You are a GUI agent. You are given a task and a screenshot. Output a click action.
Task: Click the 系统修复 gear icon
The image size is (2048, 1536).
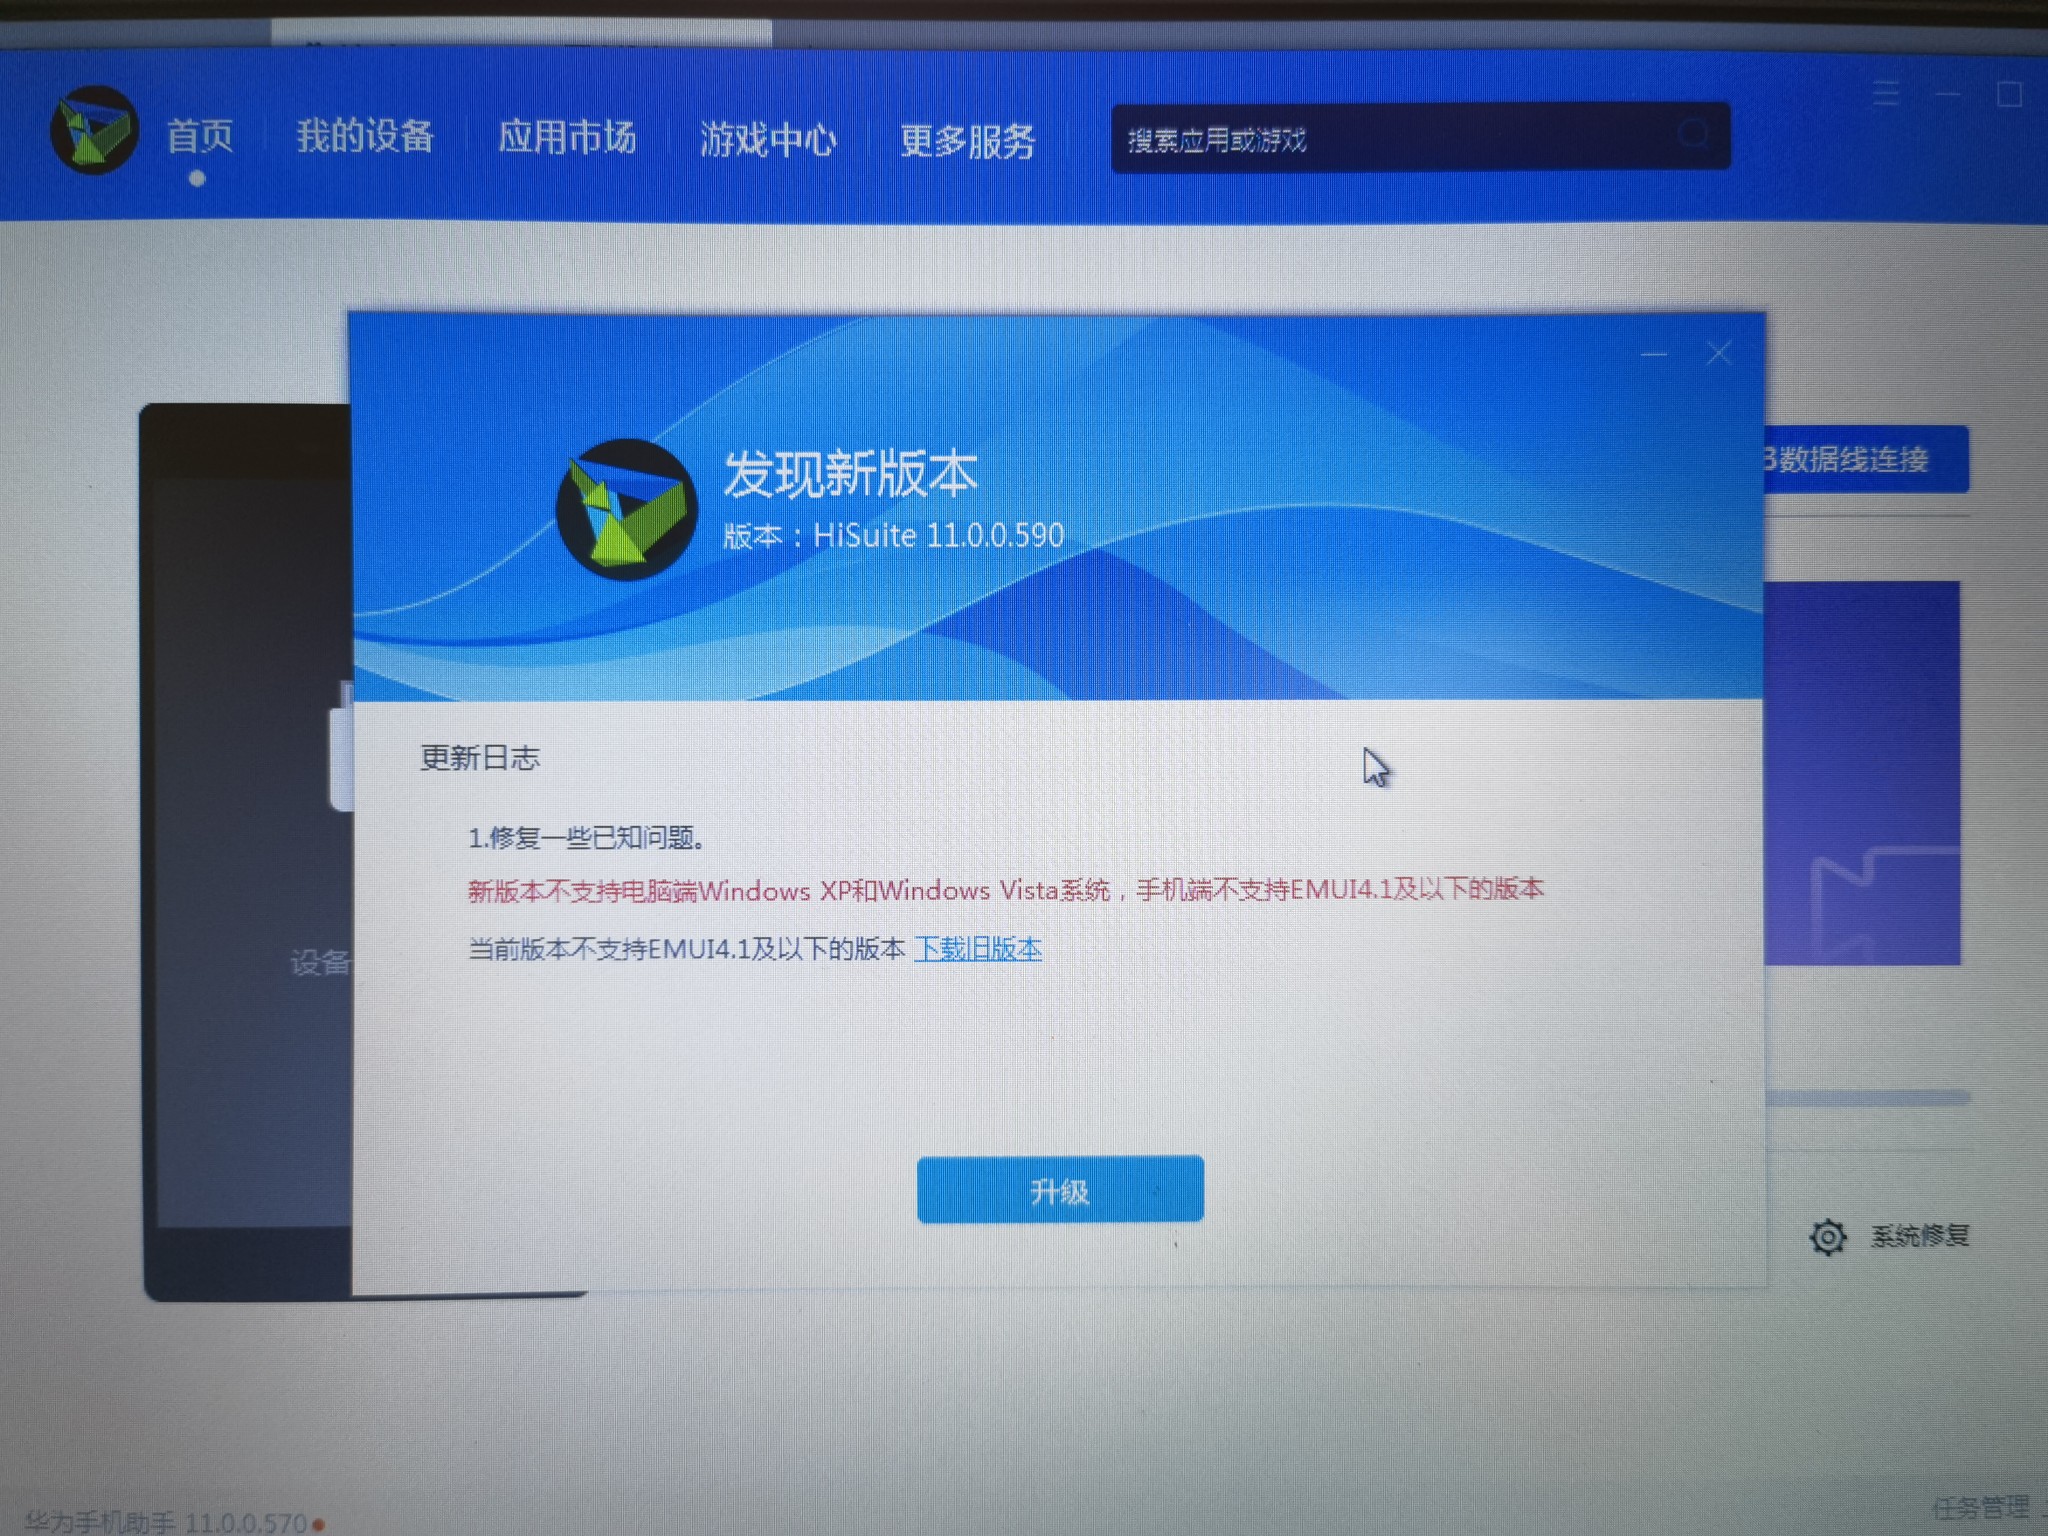click(x=1828, y=1237)
